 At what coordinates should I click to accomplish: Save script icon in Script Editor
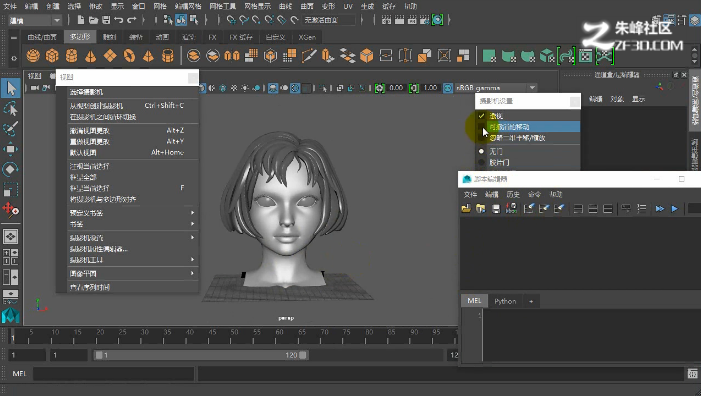[496, 208]
